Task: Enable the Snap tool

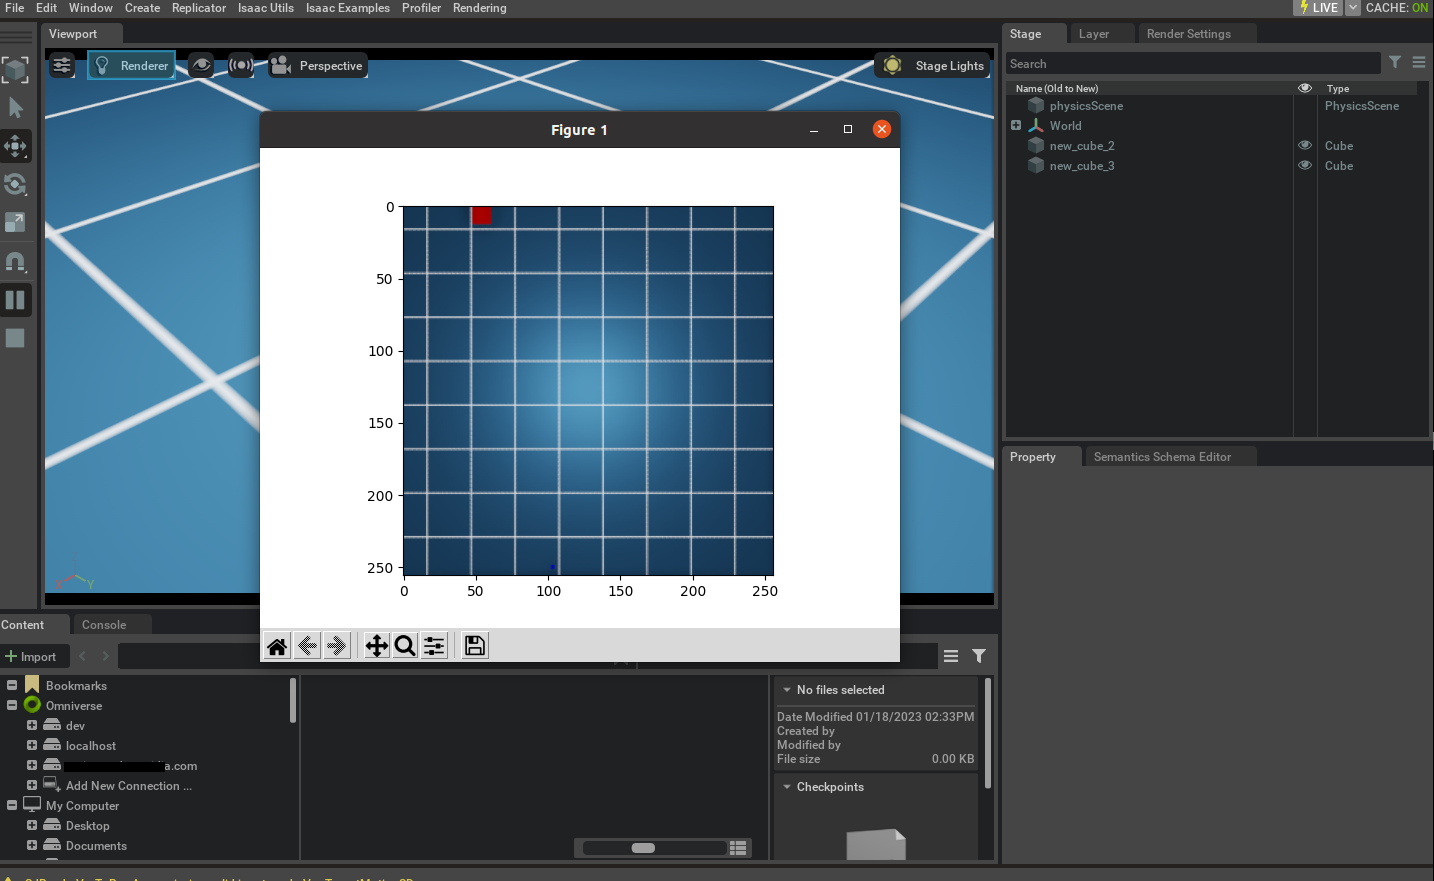Action: (x=15, y=261)
